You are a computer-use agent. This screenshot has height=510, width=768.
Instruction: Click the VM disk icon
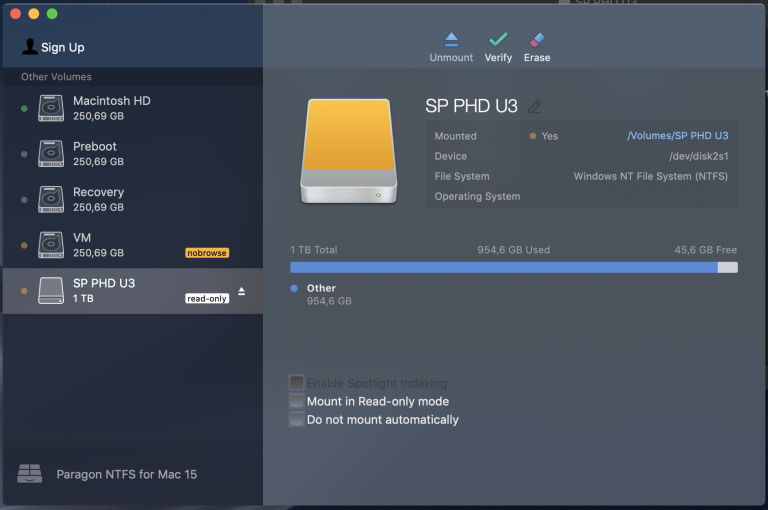pyautogui.click(x=51, y=245)
